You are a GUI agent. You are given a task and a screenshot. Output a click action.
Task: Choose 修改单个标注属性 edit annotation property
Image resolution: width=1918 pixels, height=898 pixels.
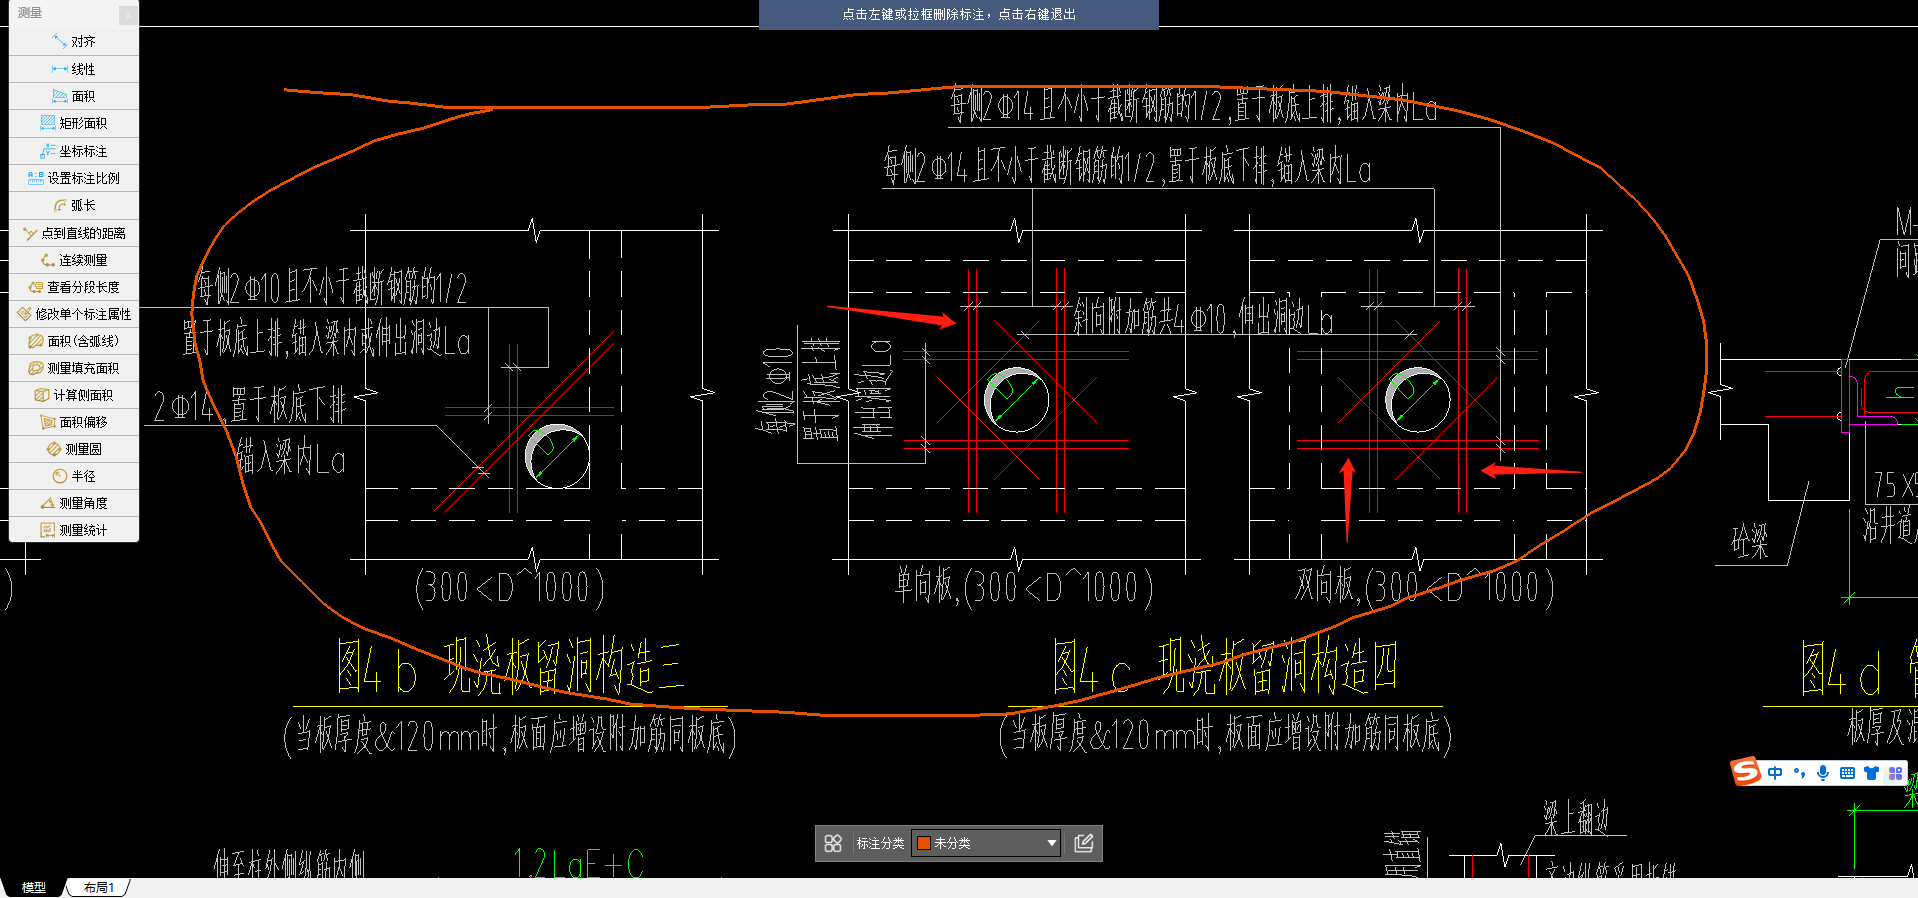pyautogui.click(x=74, y=314)
